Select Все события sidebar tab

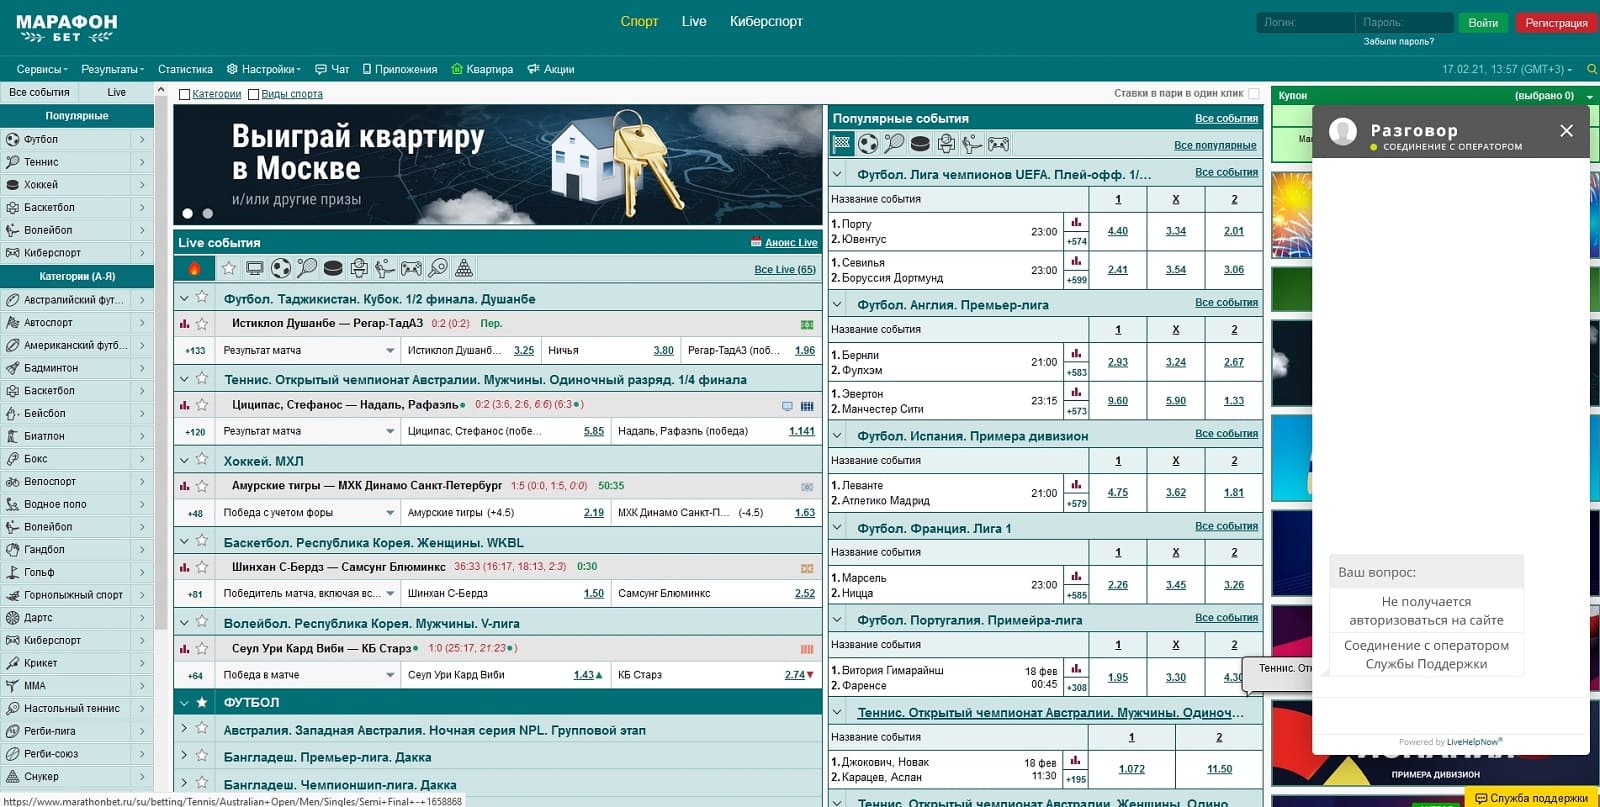pyautogui.click(x=39, y=92)
